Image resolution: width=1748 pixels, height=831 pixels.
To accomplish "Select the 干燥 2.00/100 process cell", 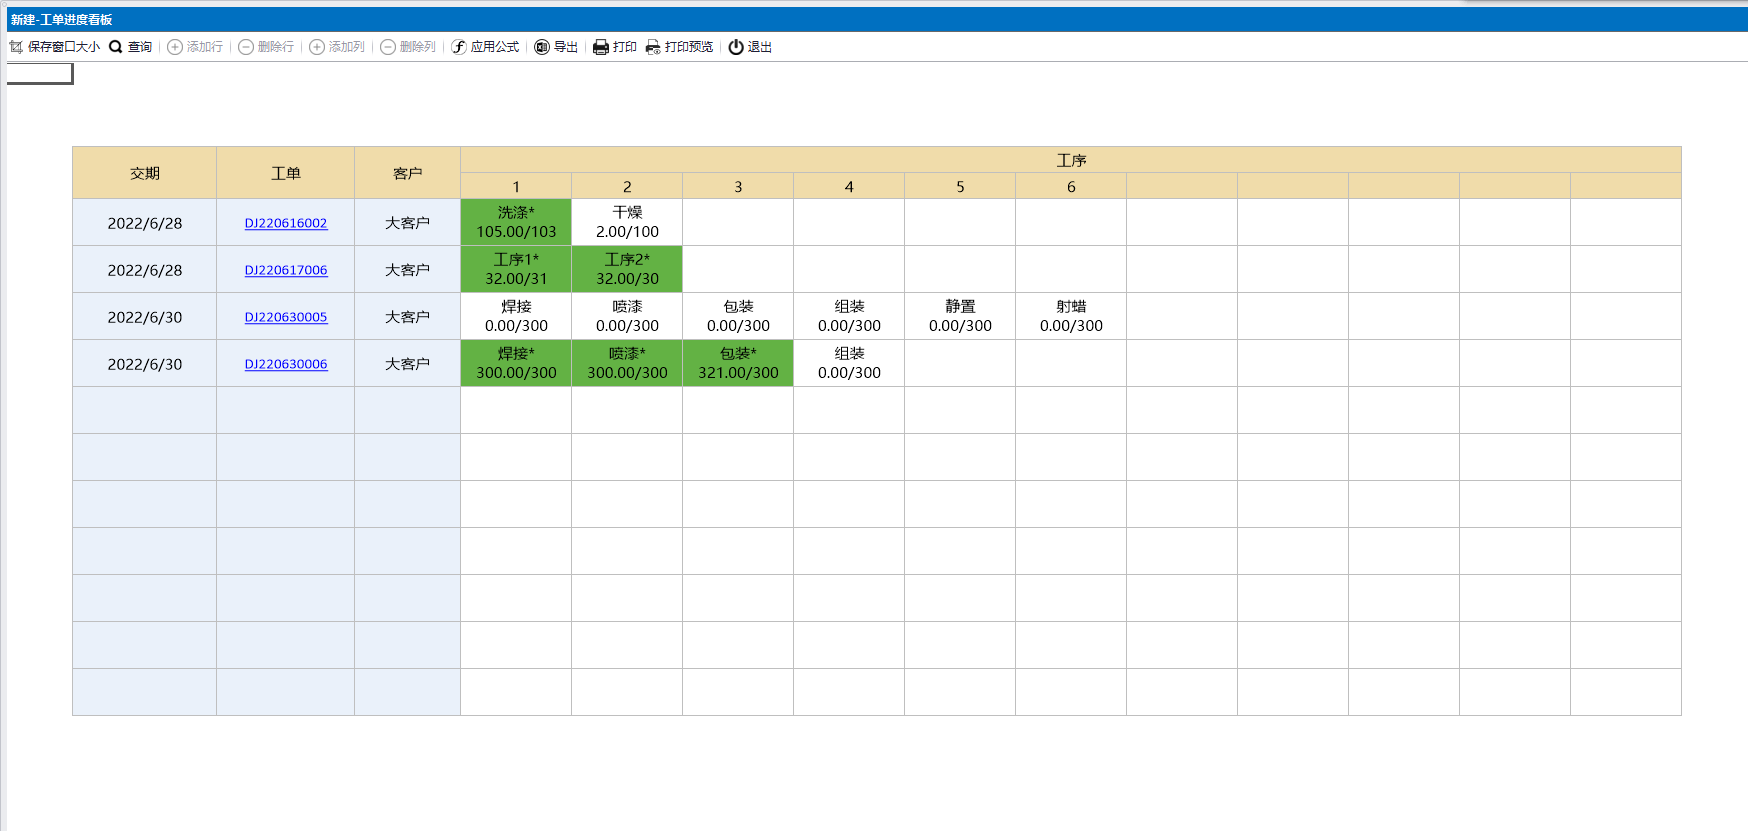I will point(627,222).
